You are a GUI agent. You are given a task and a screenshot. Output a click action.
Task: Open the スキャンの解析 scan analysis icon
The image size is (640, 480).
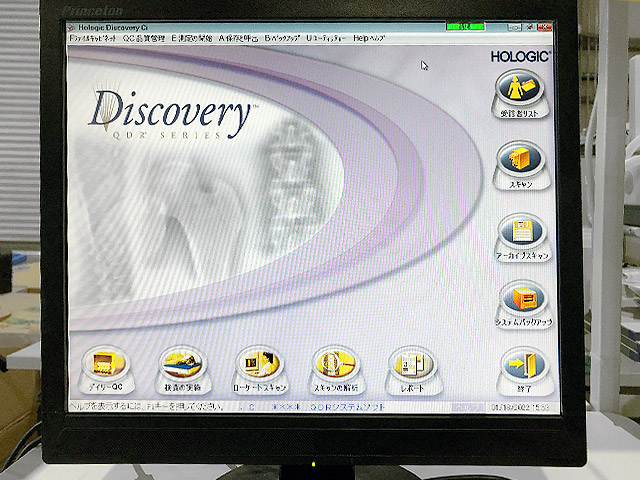(336, 371)
